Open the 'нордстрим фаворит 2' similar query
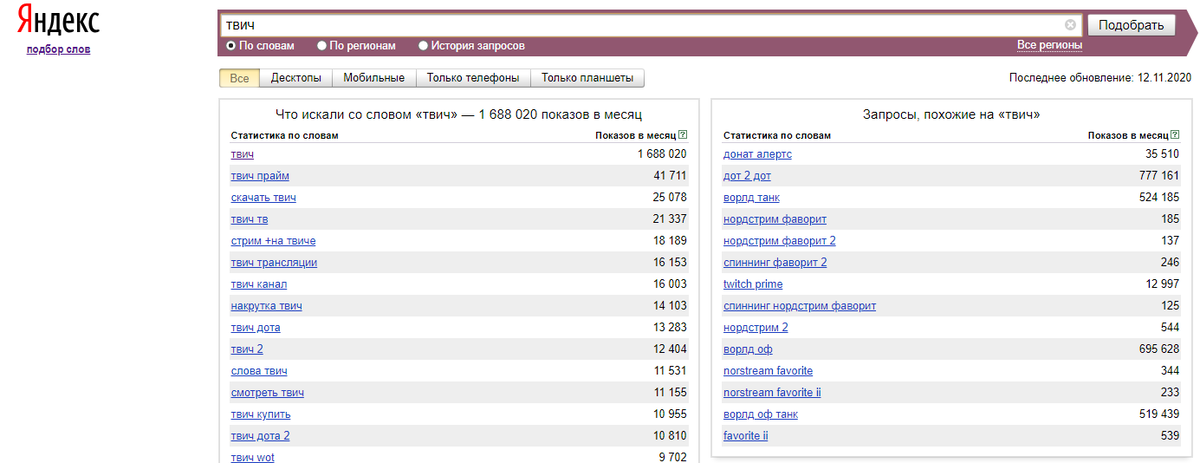 779,241
